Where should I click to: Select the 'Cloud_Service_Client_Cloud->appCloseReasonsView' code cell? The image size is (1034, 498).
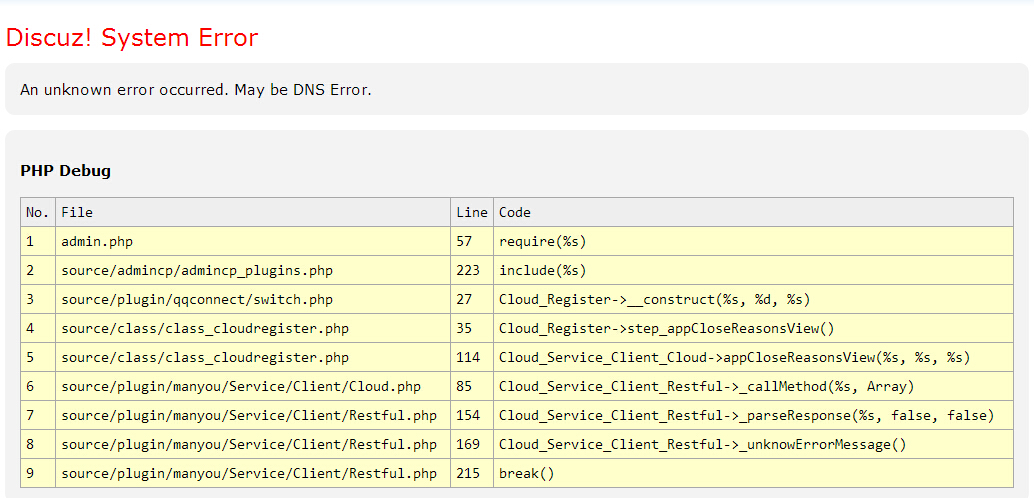pyautogui.click(x=753, y=358)
